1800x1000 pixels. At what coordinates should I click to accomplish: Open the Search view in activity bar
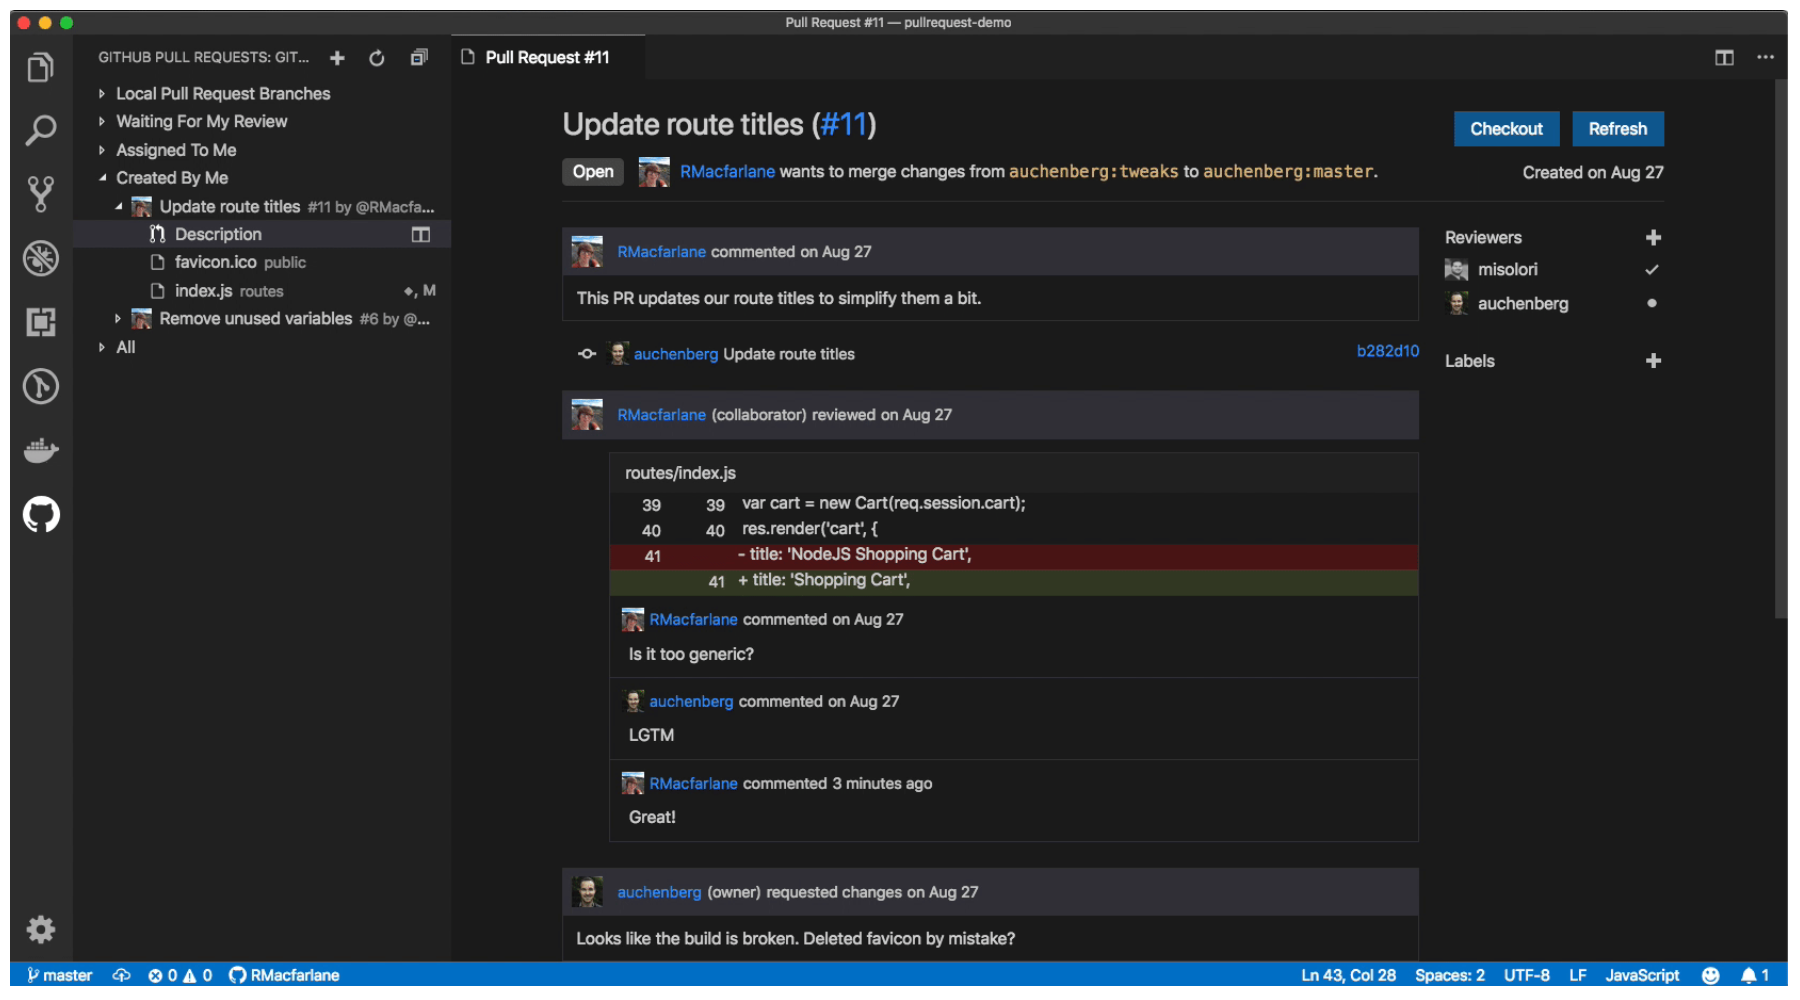coord(40,130)
